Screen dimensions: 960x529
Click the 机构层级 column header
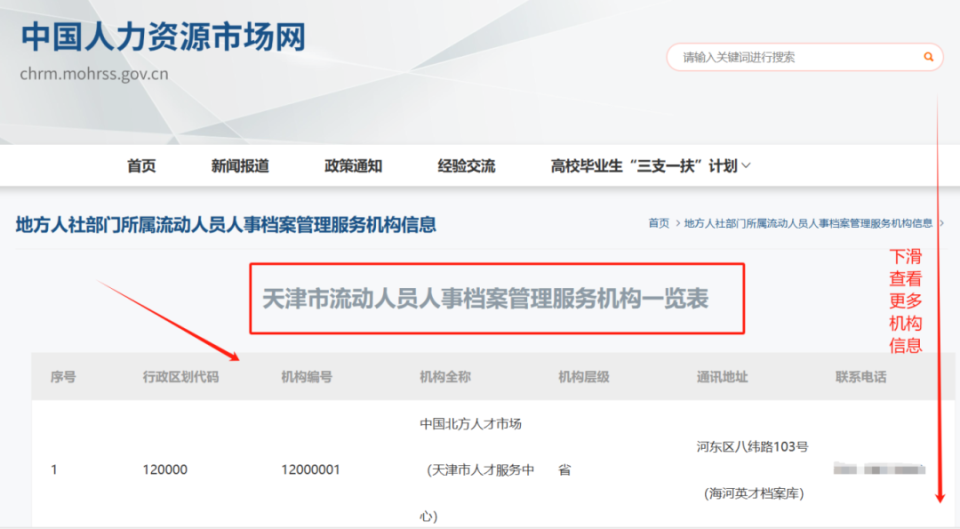pos(583,377)
